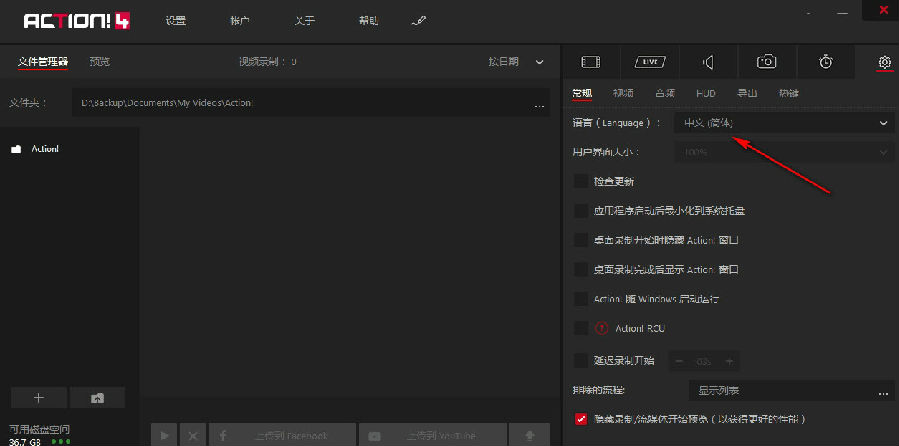The width and height of the screenshot is (899, 446).
Task: Toggle run Action! with Windows startup checkbox
Action: pos(581,299)
